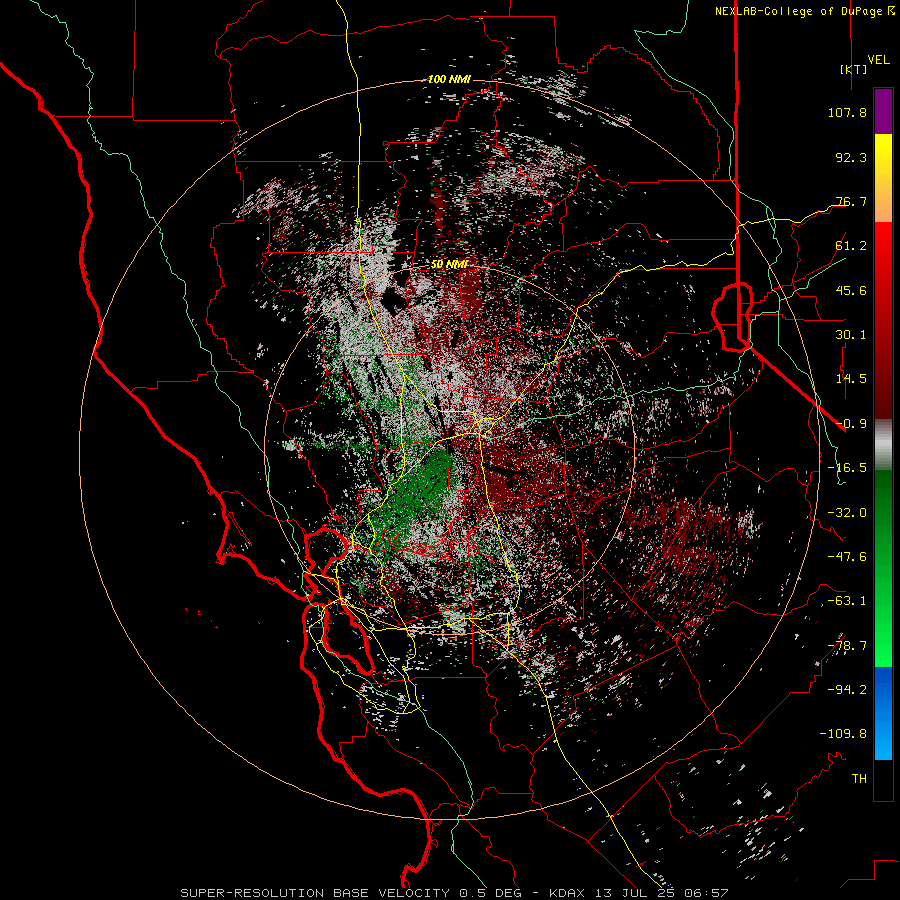
Task: Pick the purple segment of velocity color bar
Action: pyautogui.click(x=883, y=112)
